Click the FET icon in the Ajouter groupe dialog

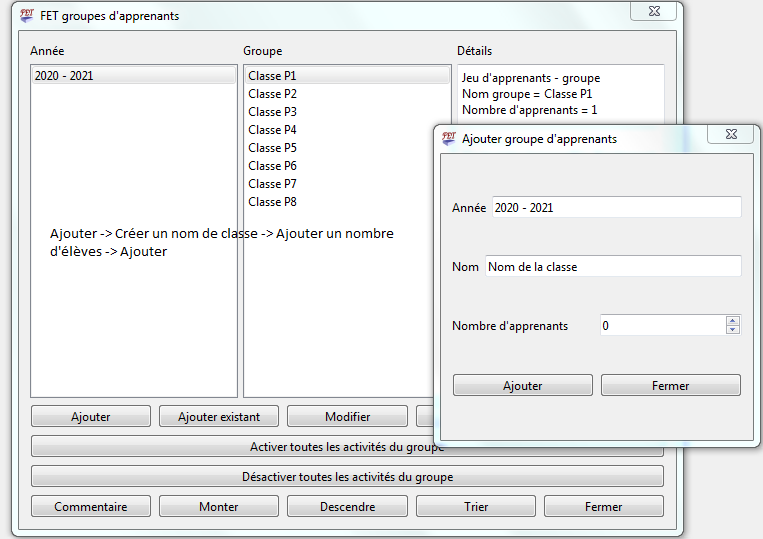tap(449, 139)
